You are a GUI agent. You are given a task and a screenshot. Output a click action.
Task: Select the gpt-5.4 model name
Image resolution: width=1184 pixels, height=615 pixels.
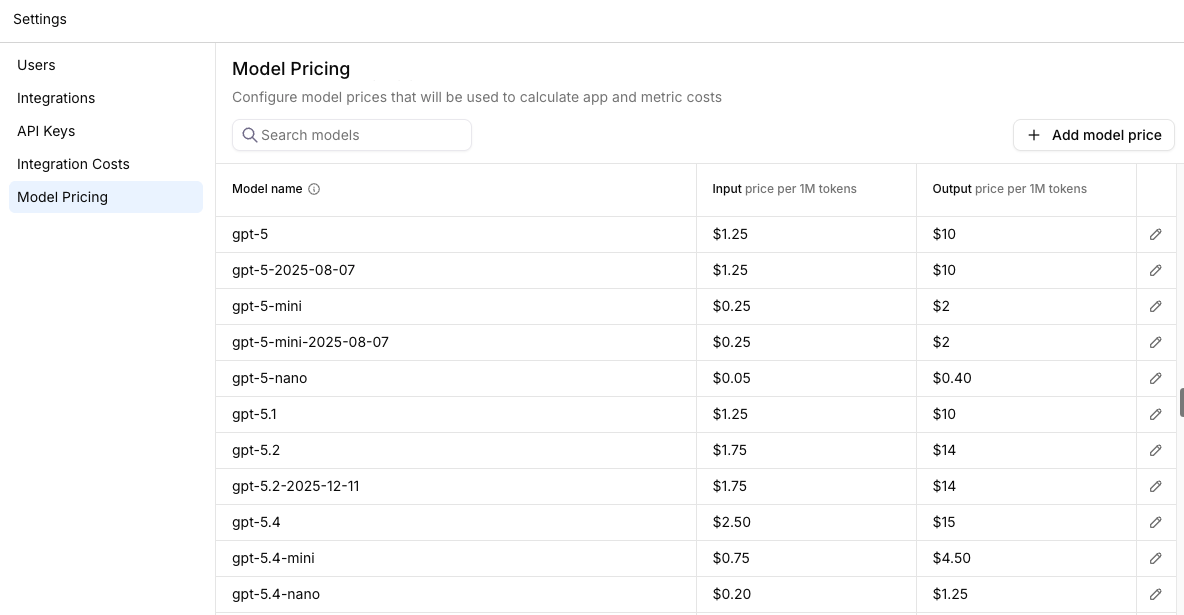point(256,523)
